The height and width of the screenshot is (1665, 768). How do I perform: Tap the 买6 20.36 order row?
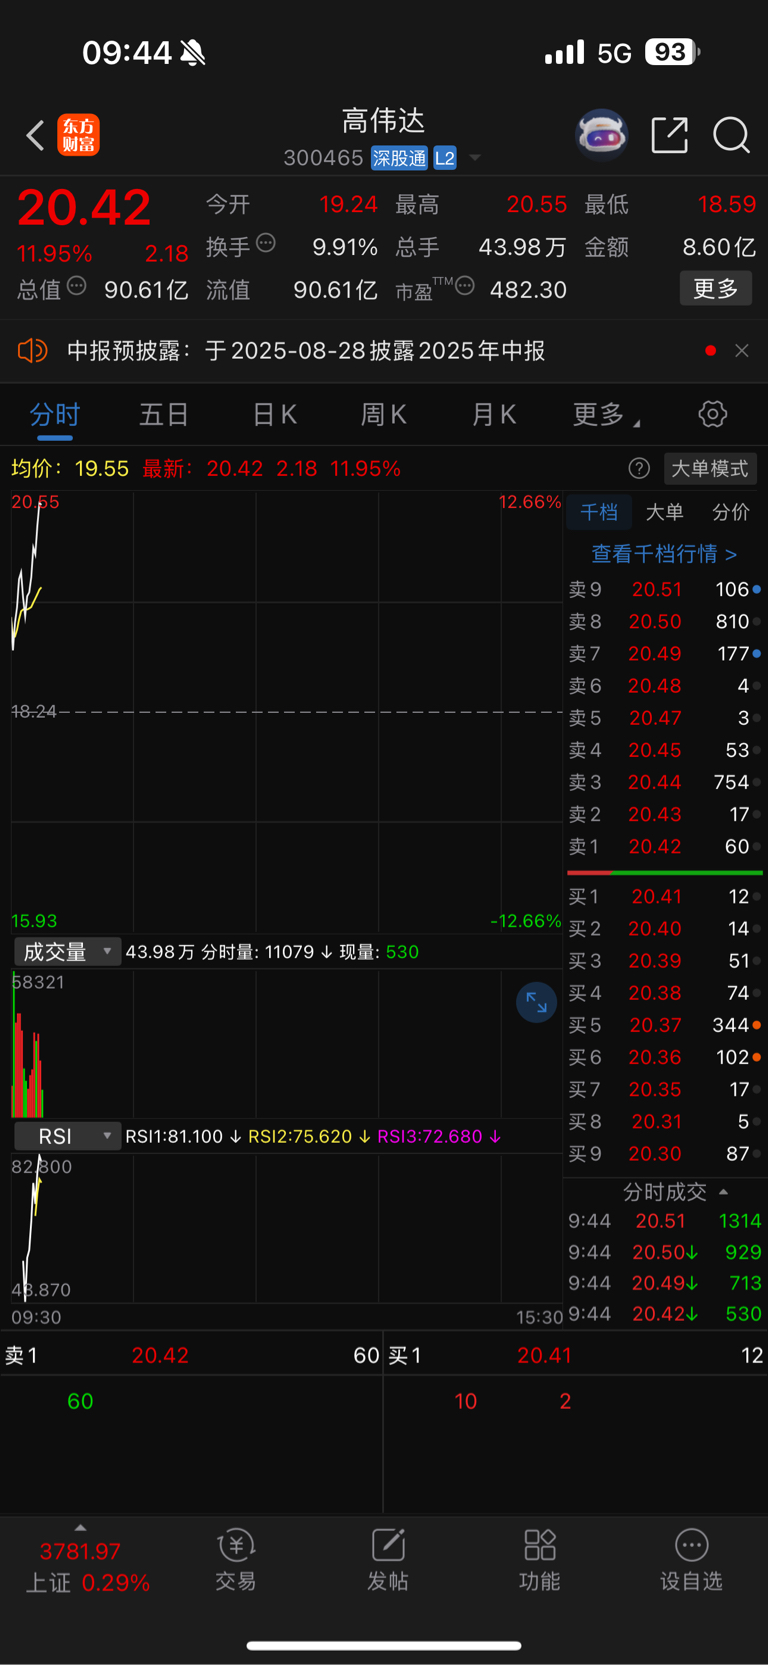click(664, 1057)
